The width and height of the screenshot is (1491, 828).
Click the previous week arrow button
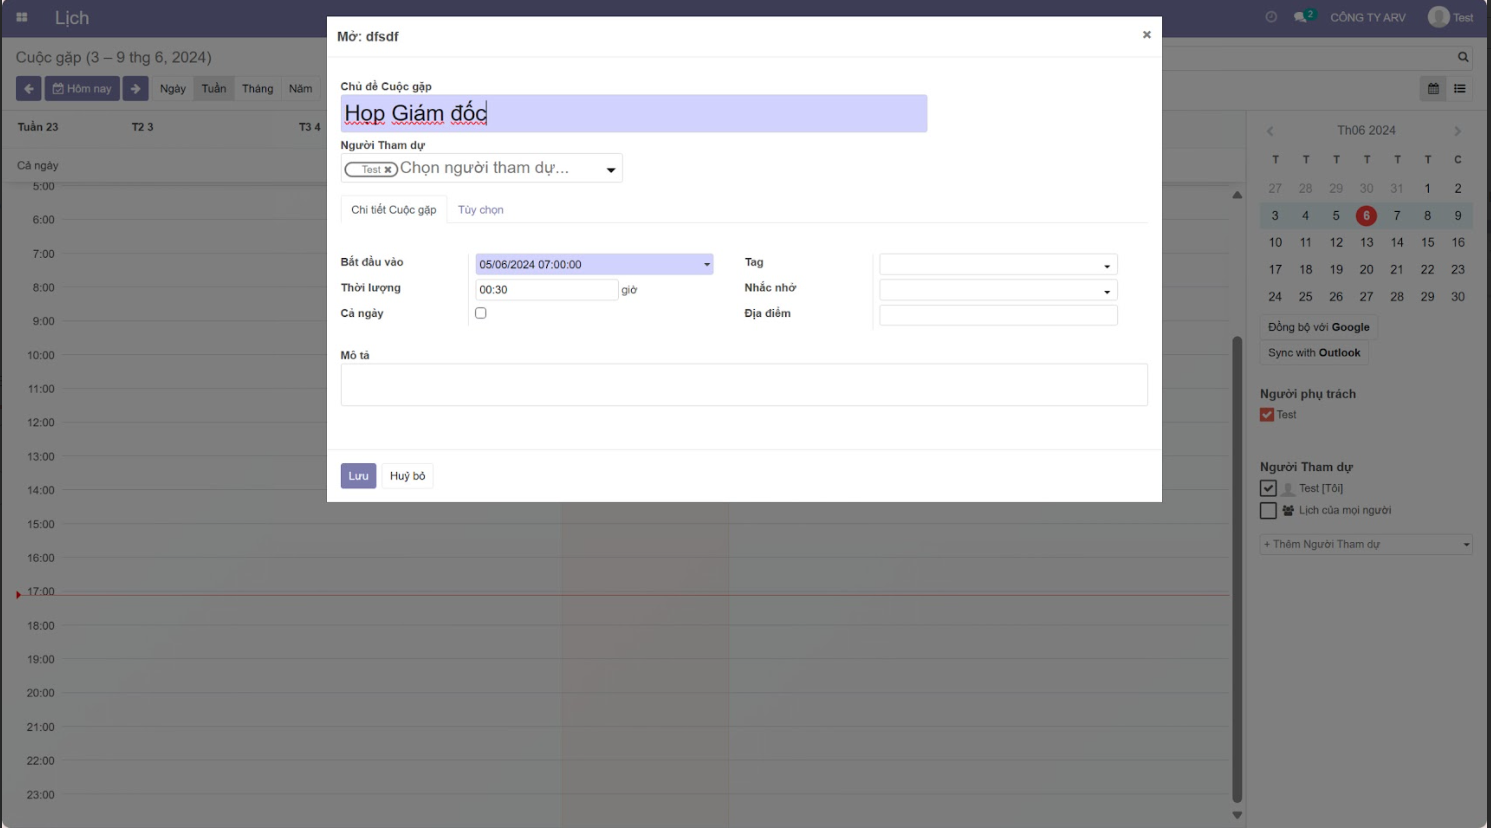pos(28,89)
